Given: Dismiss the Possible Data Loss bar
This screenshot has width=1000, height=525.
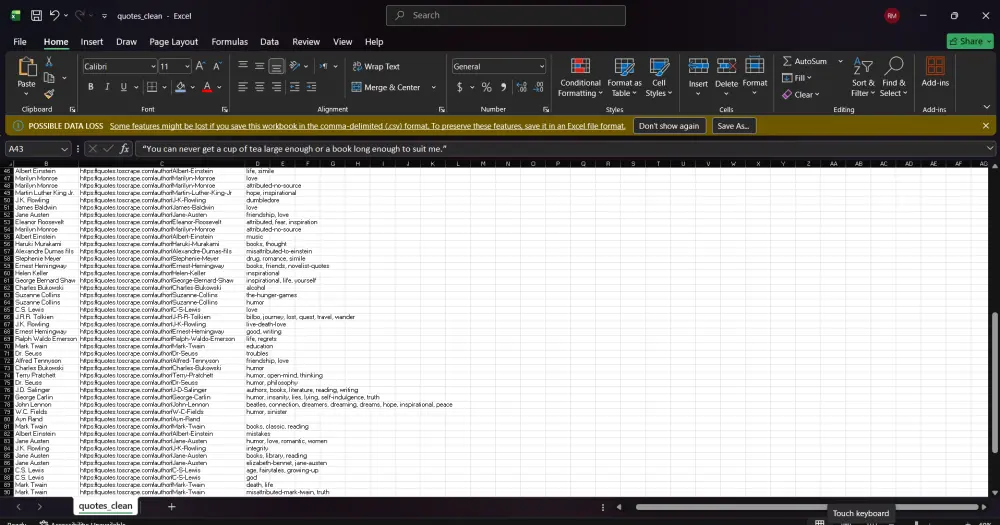Looking at the screenshot, I should 986,126.
